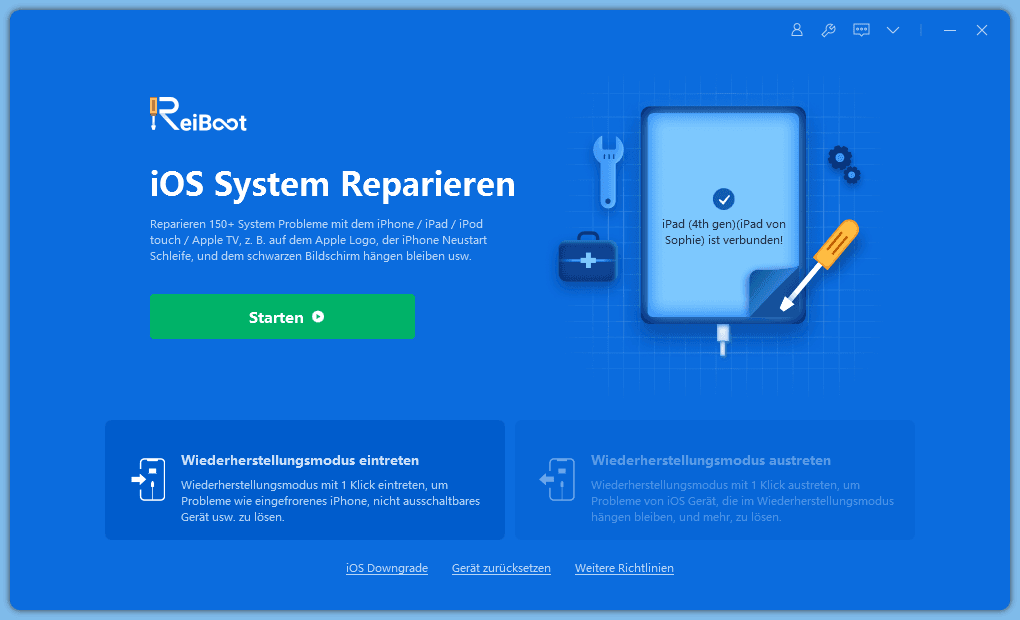Select Wiederherstellungsmodus eintreten heading
The width and height of the screenshot is (1020, 620).
(x=299, y=461)
